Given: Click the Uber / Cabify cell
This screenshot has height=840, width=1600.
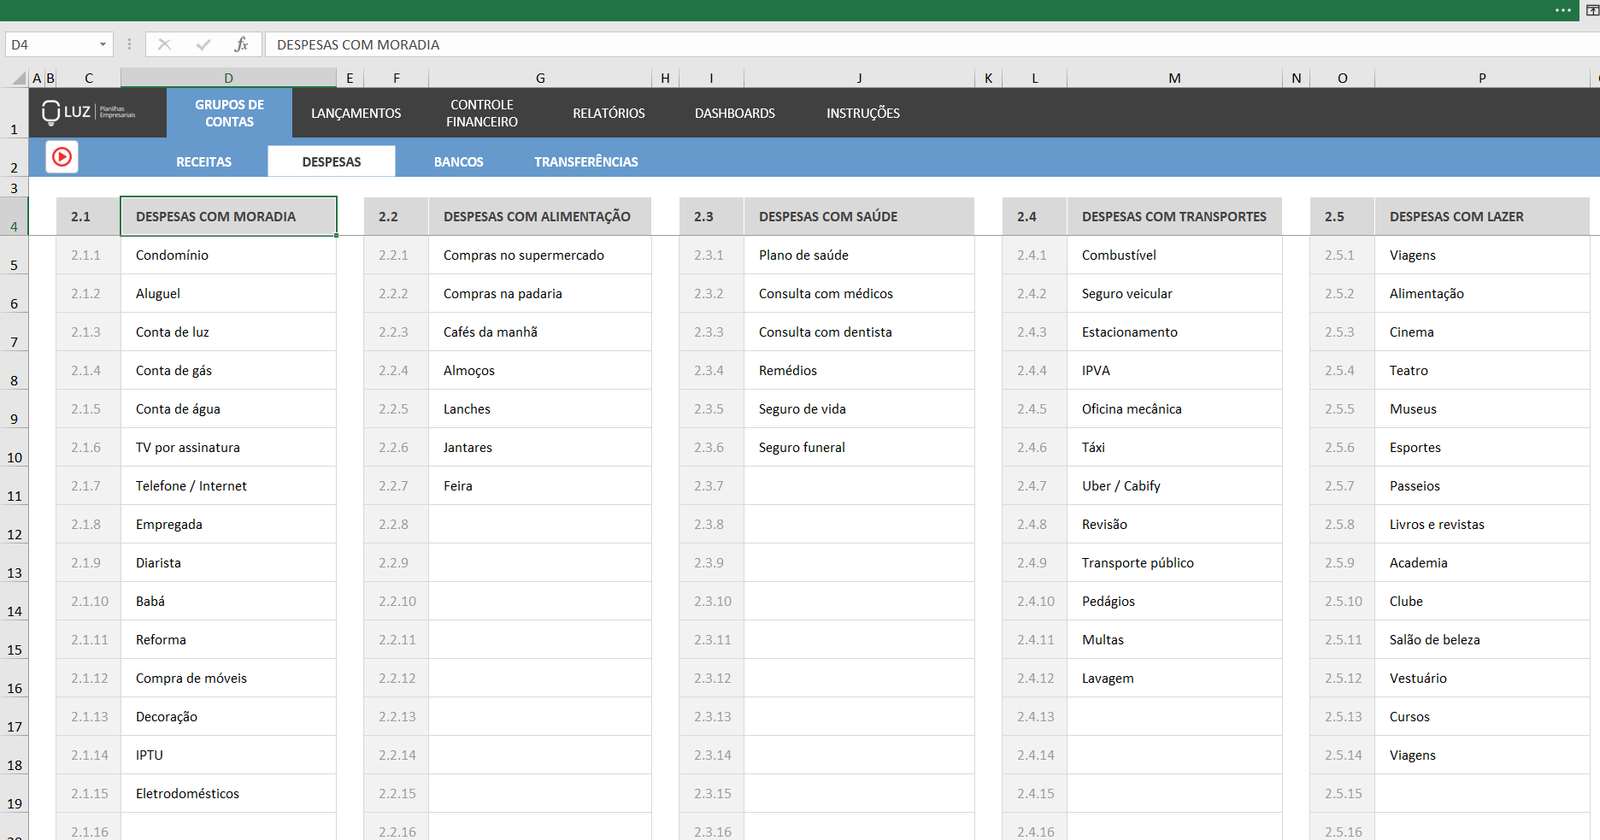Looking at the screenshot, I should (x=1174, y=486).
